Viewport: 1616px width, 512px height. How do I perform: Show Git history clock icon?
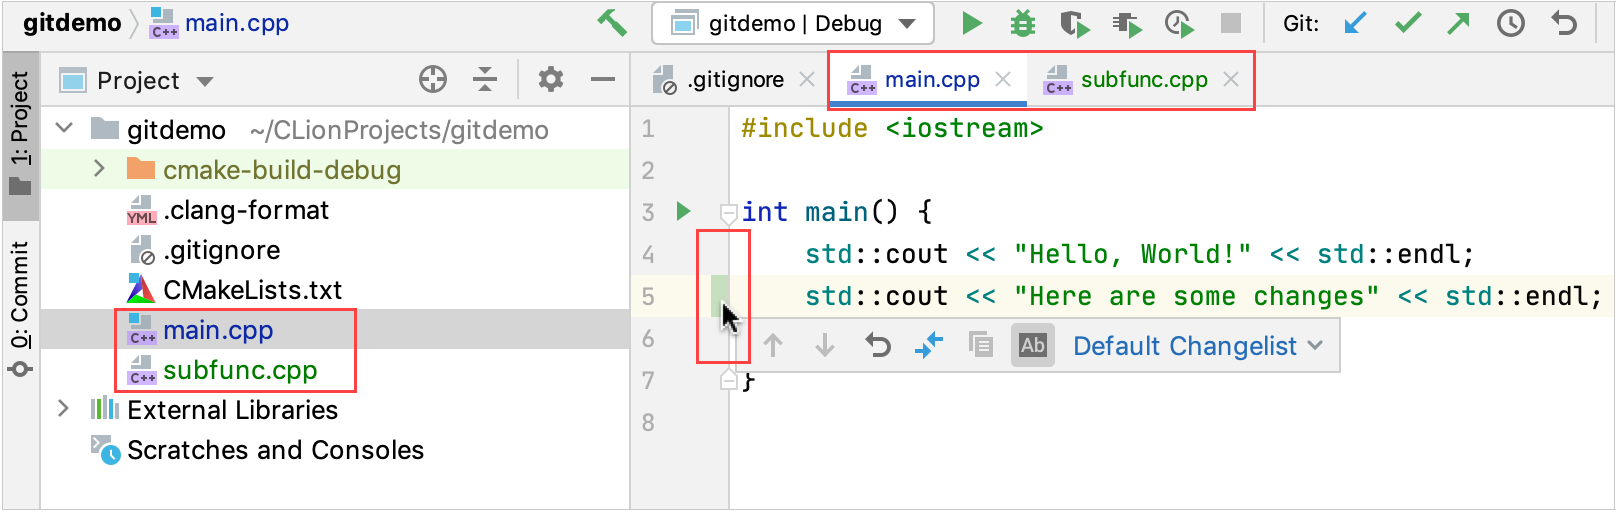tap(1510, 23)
